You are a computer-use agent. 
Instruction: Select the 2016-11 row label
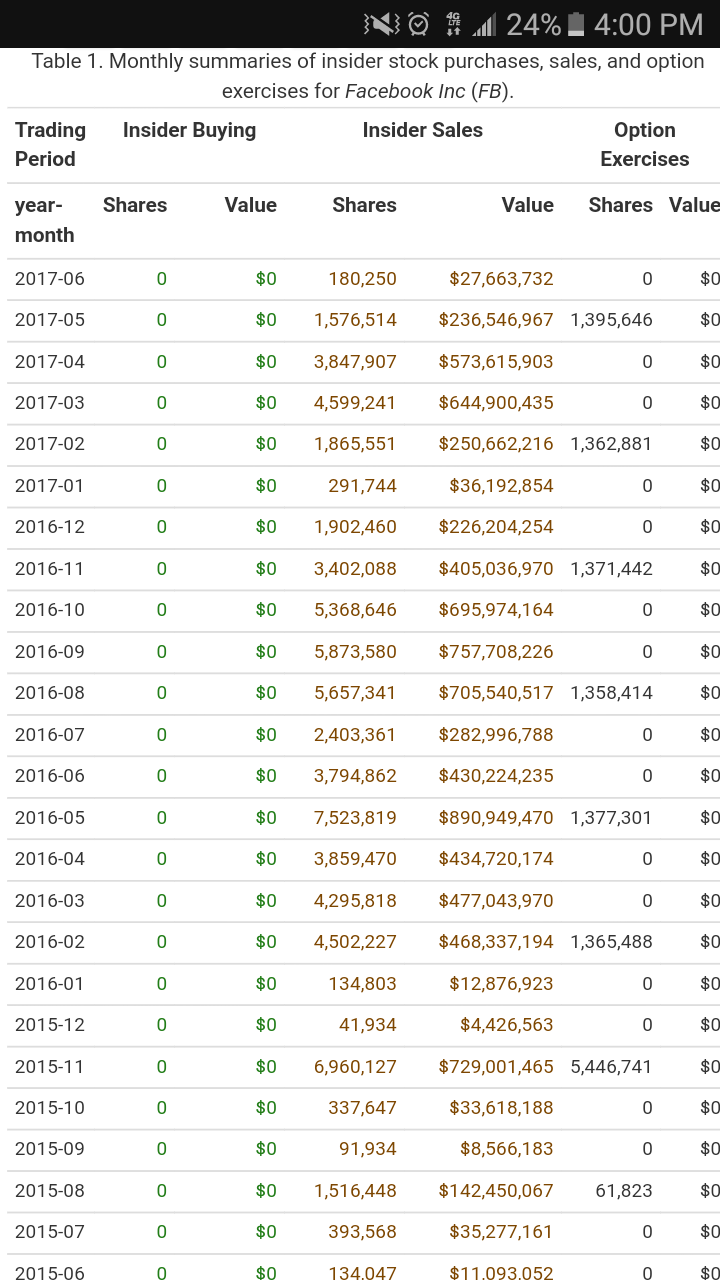[50, 569]
